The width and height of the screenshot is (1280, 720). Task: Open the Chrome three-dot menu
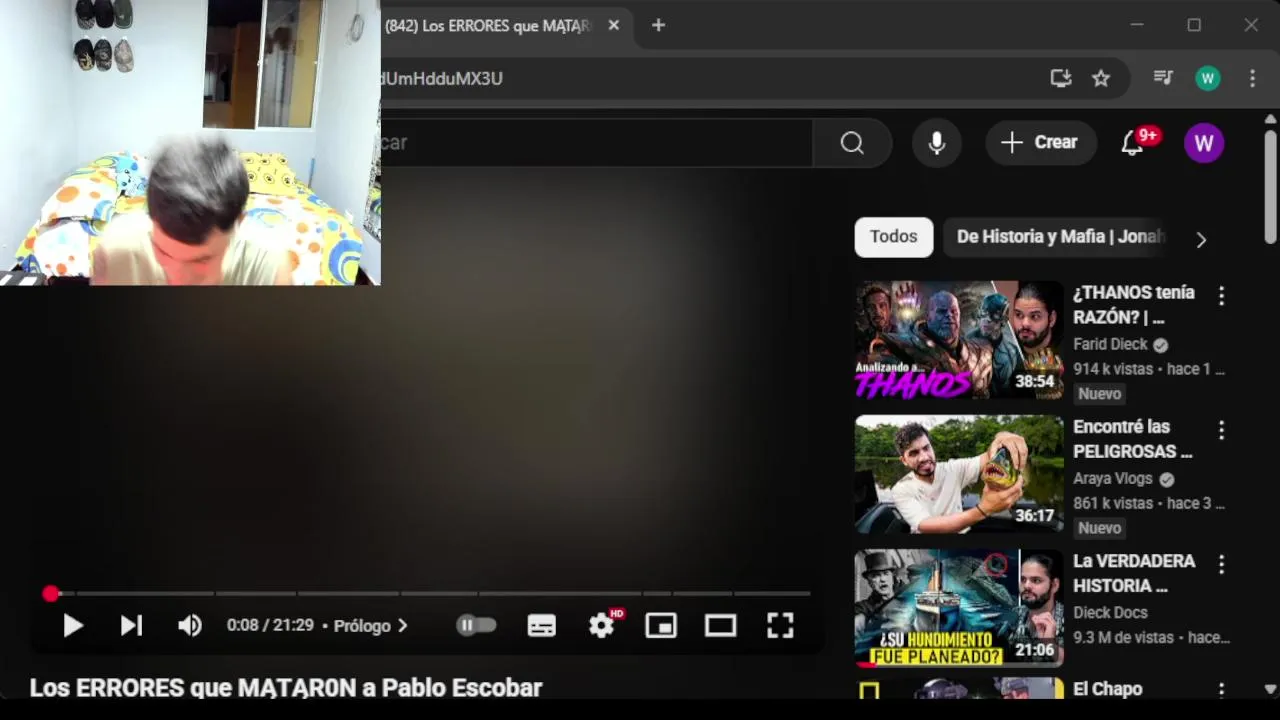(x=1252, y=78)
